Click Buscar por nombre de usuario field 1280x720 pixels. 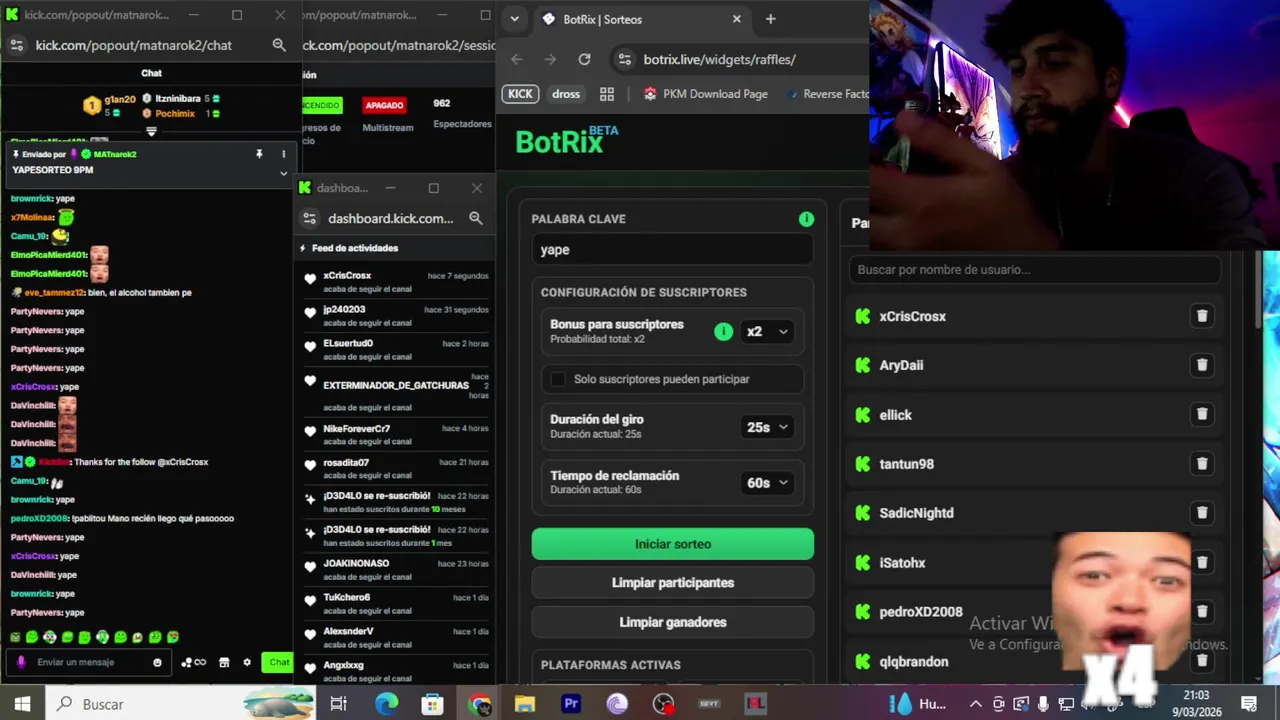(1034, 270)
